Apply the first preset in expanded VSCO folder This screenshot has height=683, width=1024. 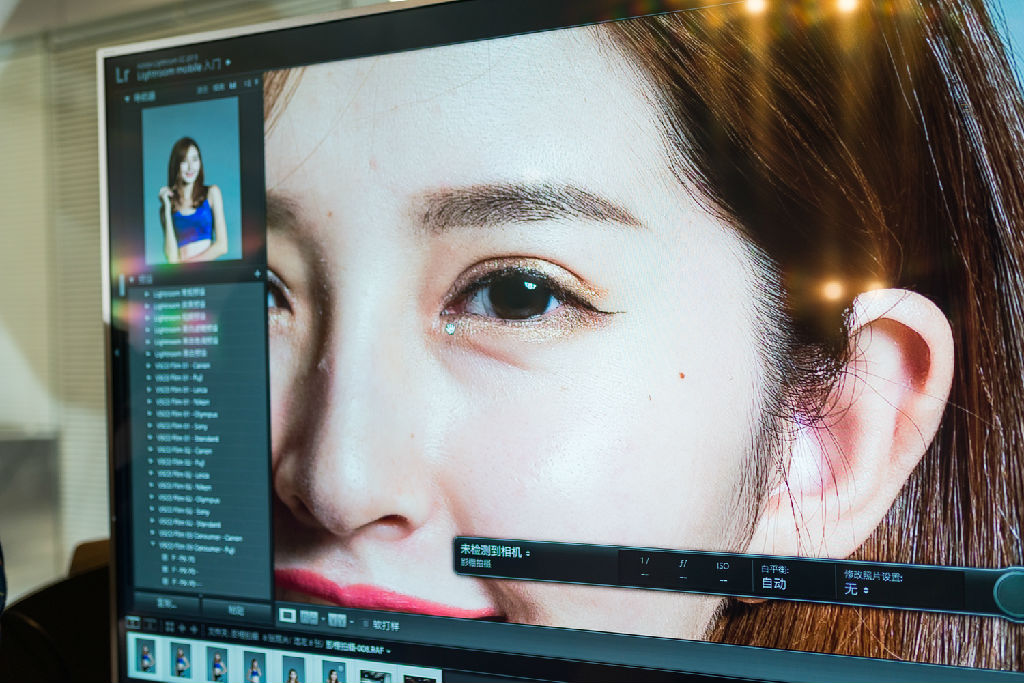tap(179, 559)
